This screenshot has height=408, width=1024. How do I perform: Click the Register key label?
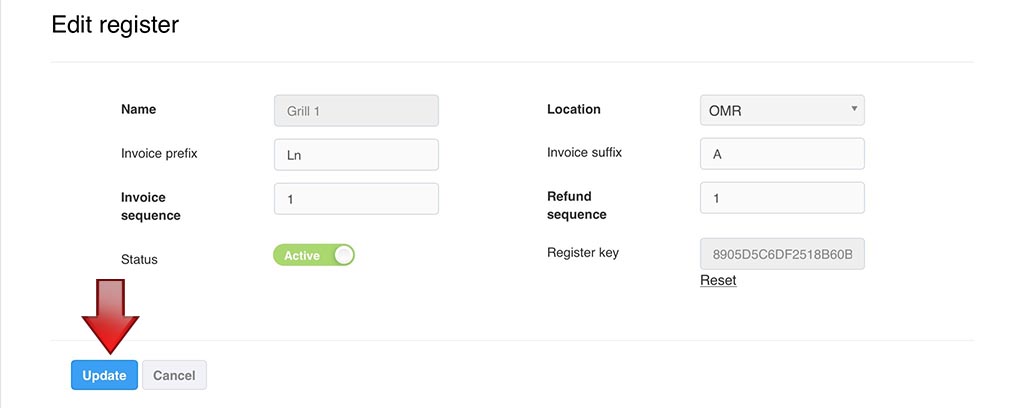583,252
